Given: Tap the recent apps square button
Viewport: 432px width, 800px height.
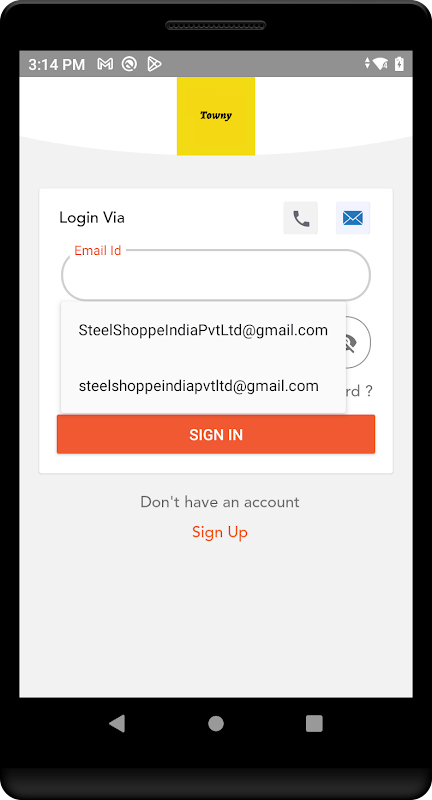Looking at the screenshot, I should click(x=314, y=723).
